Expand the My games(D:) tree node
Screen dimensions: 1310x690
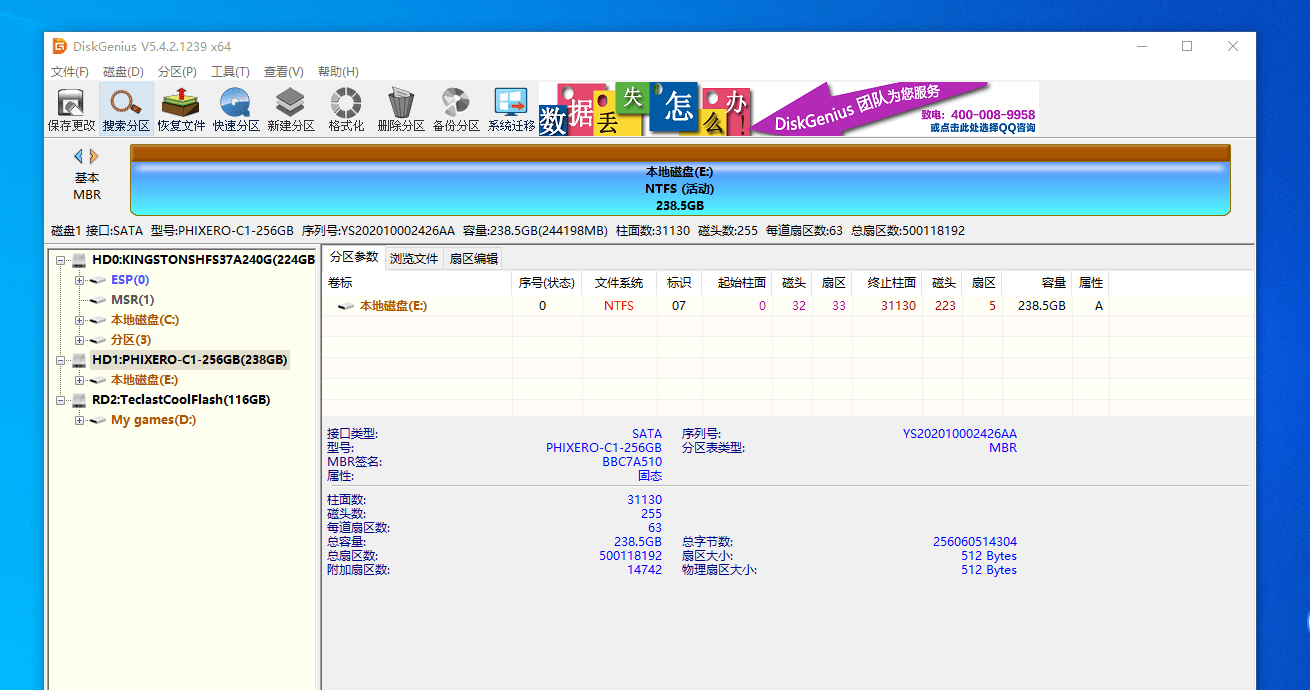[79, 420]
